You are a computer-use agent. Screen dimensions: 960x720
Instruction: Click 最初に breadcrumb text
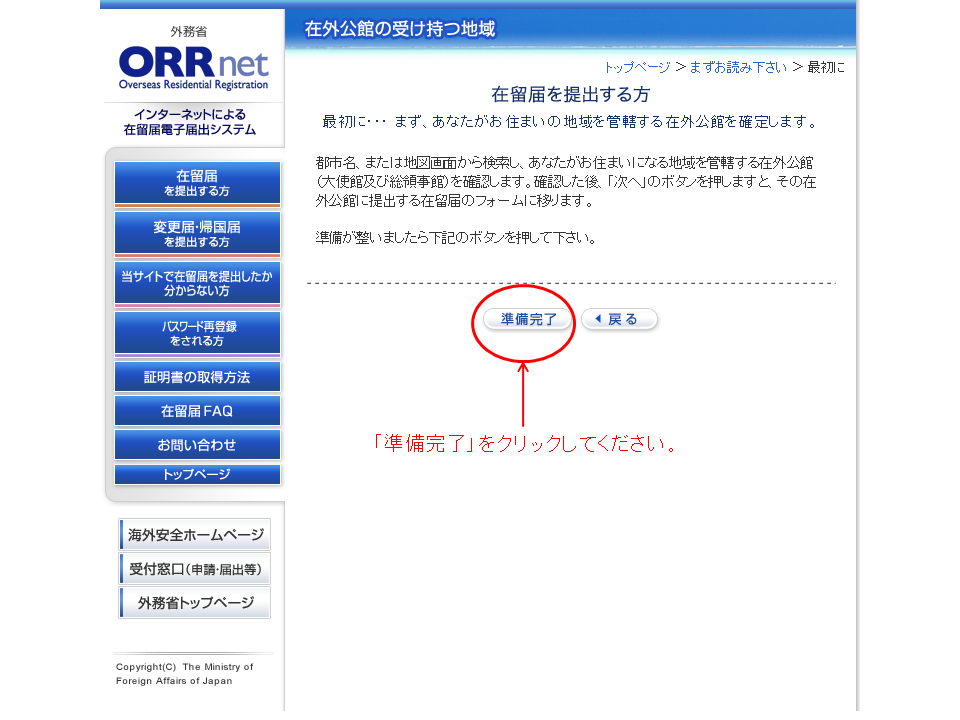(826, 67)
